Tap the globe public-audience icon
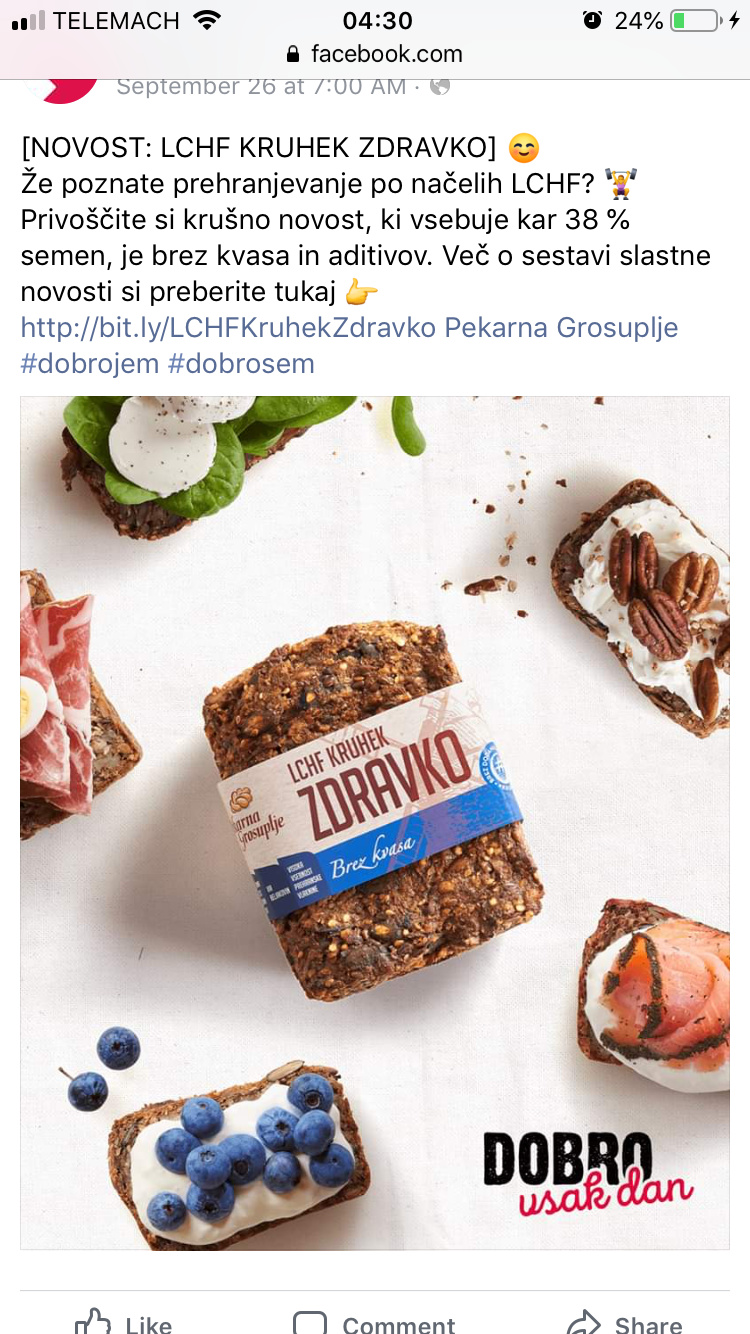The image size is (750, 1334). (439, 86)
